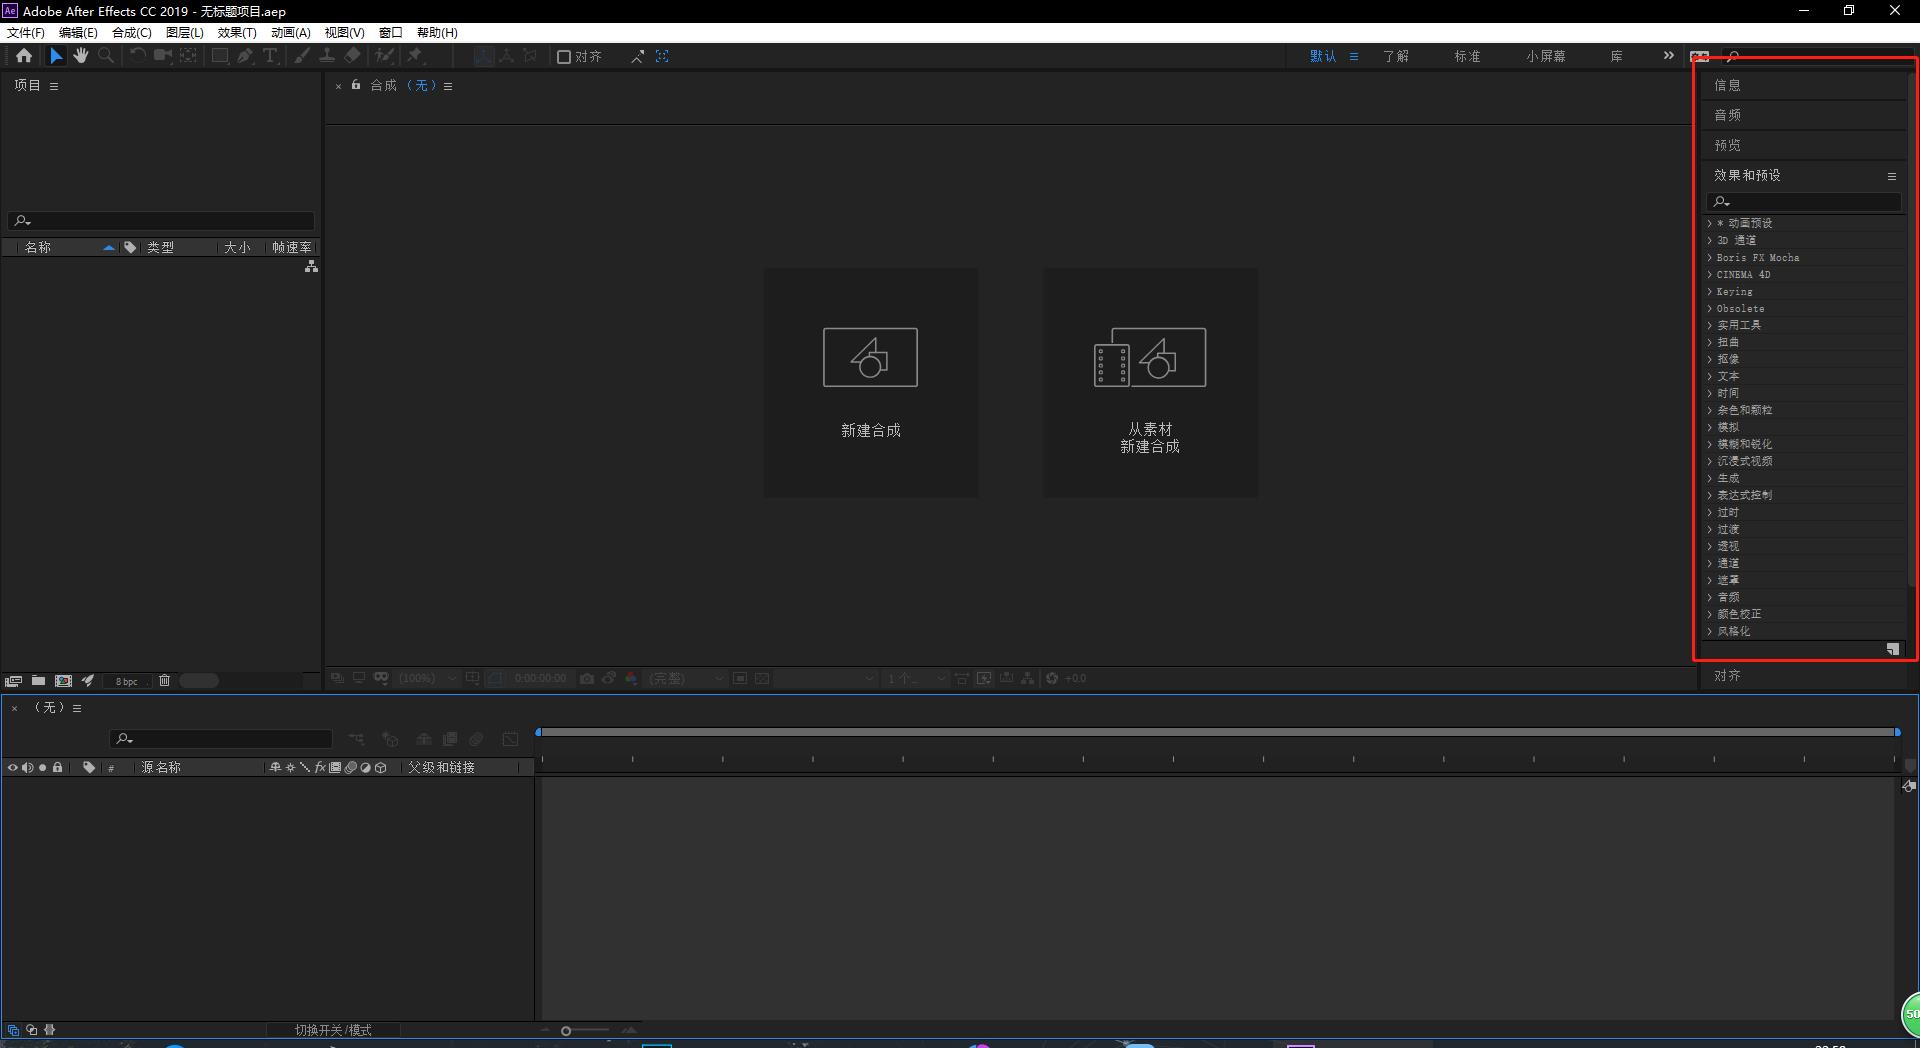The height and width of the screenshot is (1048, 1920).
Task: Switch to the 标准 workspace
Action: pos(1467,56)
